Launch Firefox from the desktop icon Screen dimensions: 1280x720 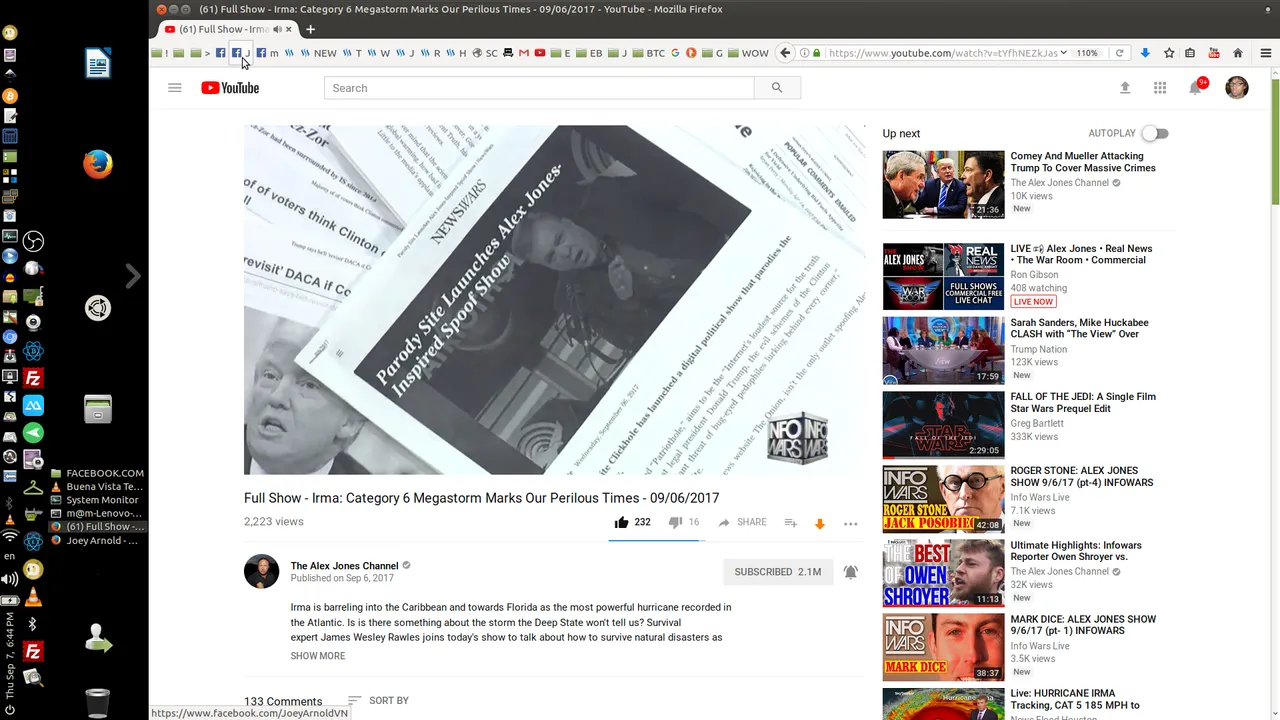point(98,164)
